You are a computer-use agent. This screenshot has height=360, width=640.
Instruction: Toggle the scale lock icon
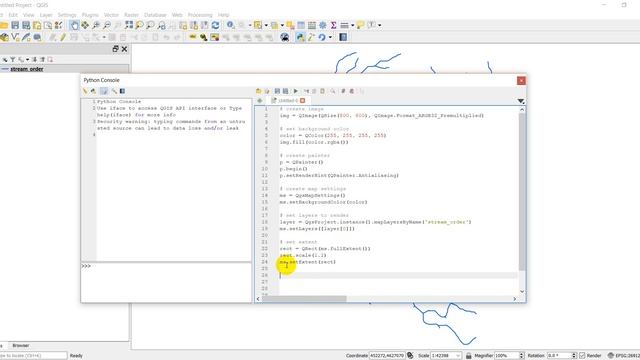[469, 356]
